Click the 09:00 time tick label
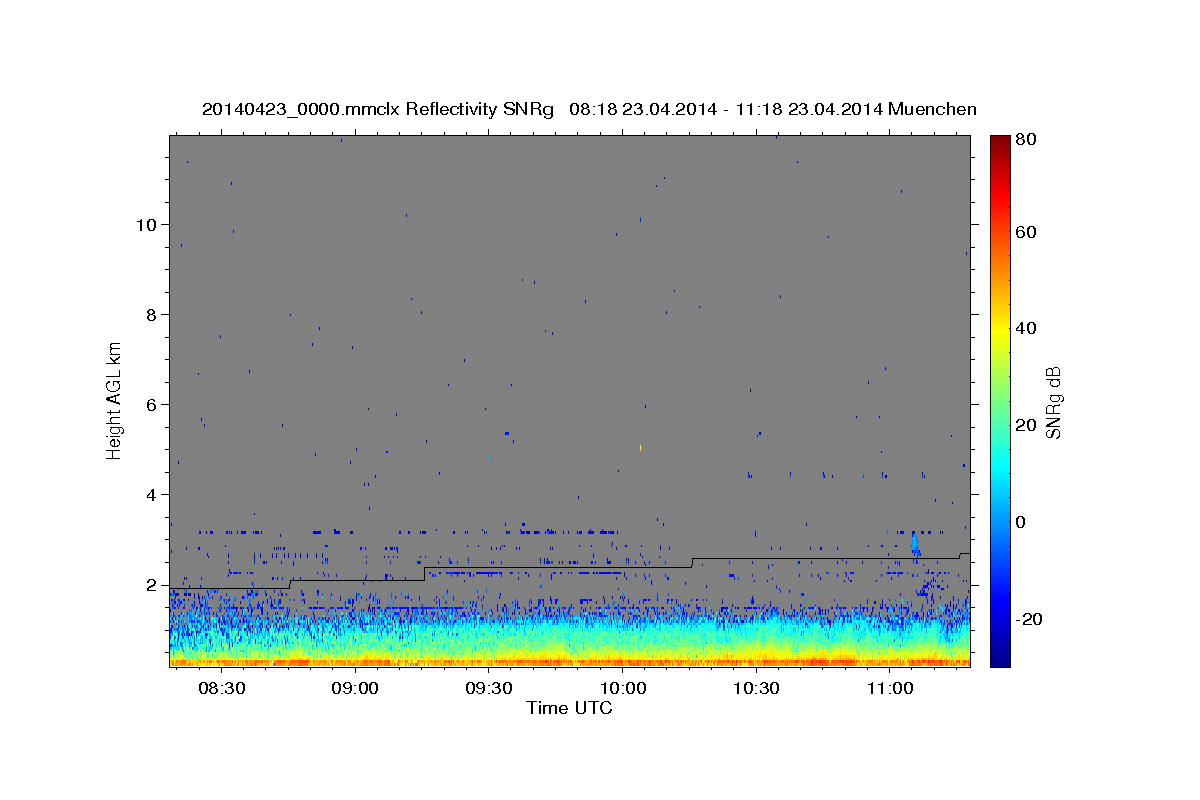Viewport: 1200px width, 800px height. pos(355,689)
